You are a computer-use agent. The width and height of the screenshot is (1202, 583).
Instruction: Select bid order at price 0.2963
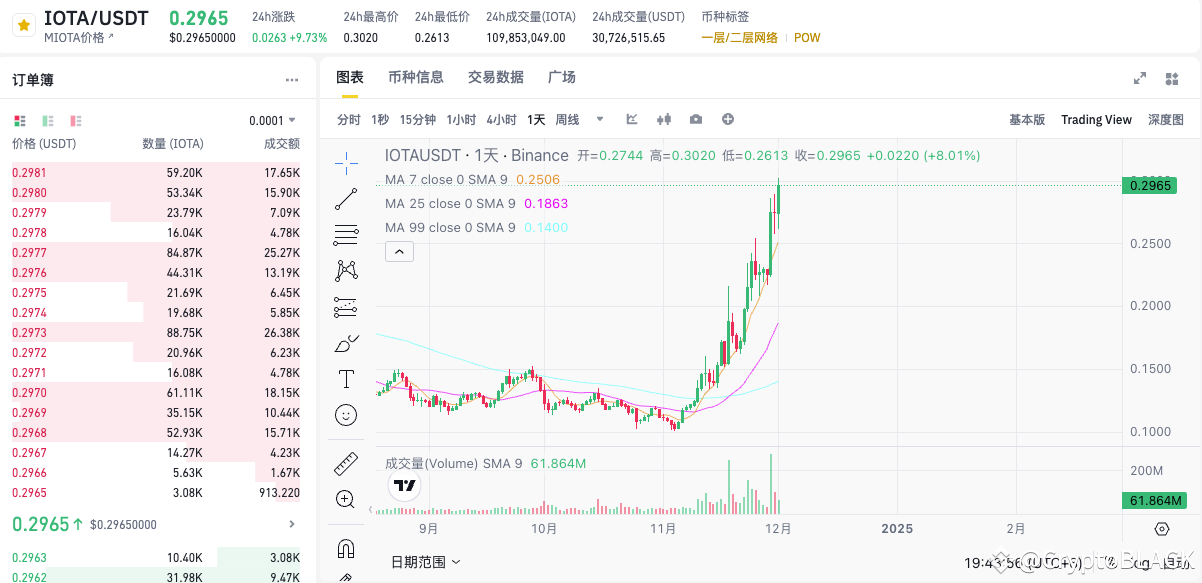[156, 557]
